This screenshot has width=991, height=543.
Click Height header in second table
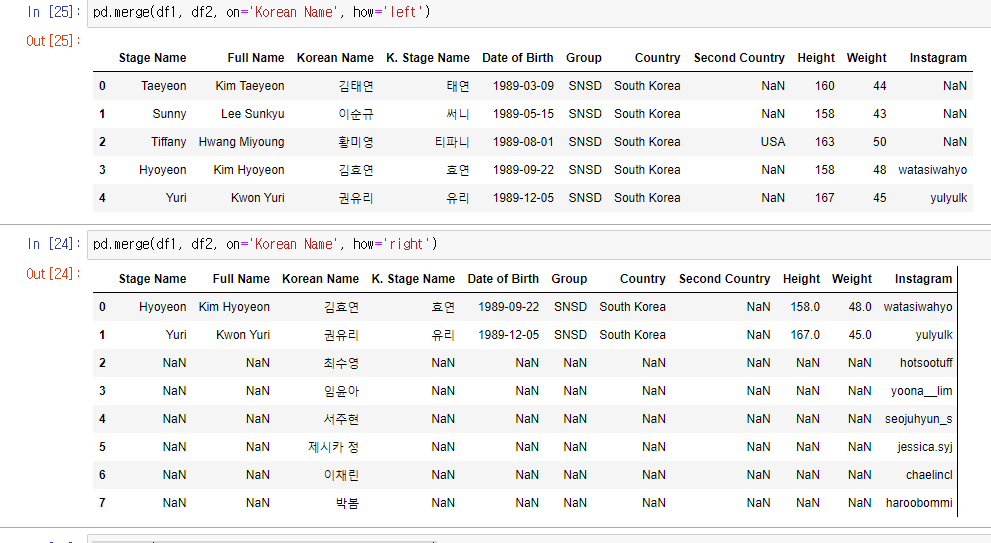click(x=801, y=279)
